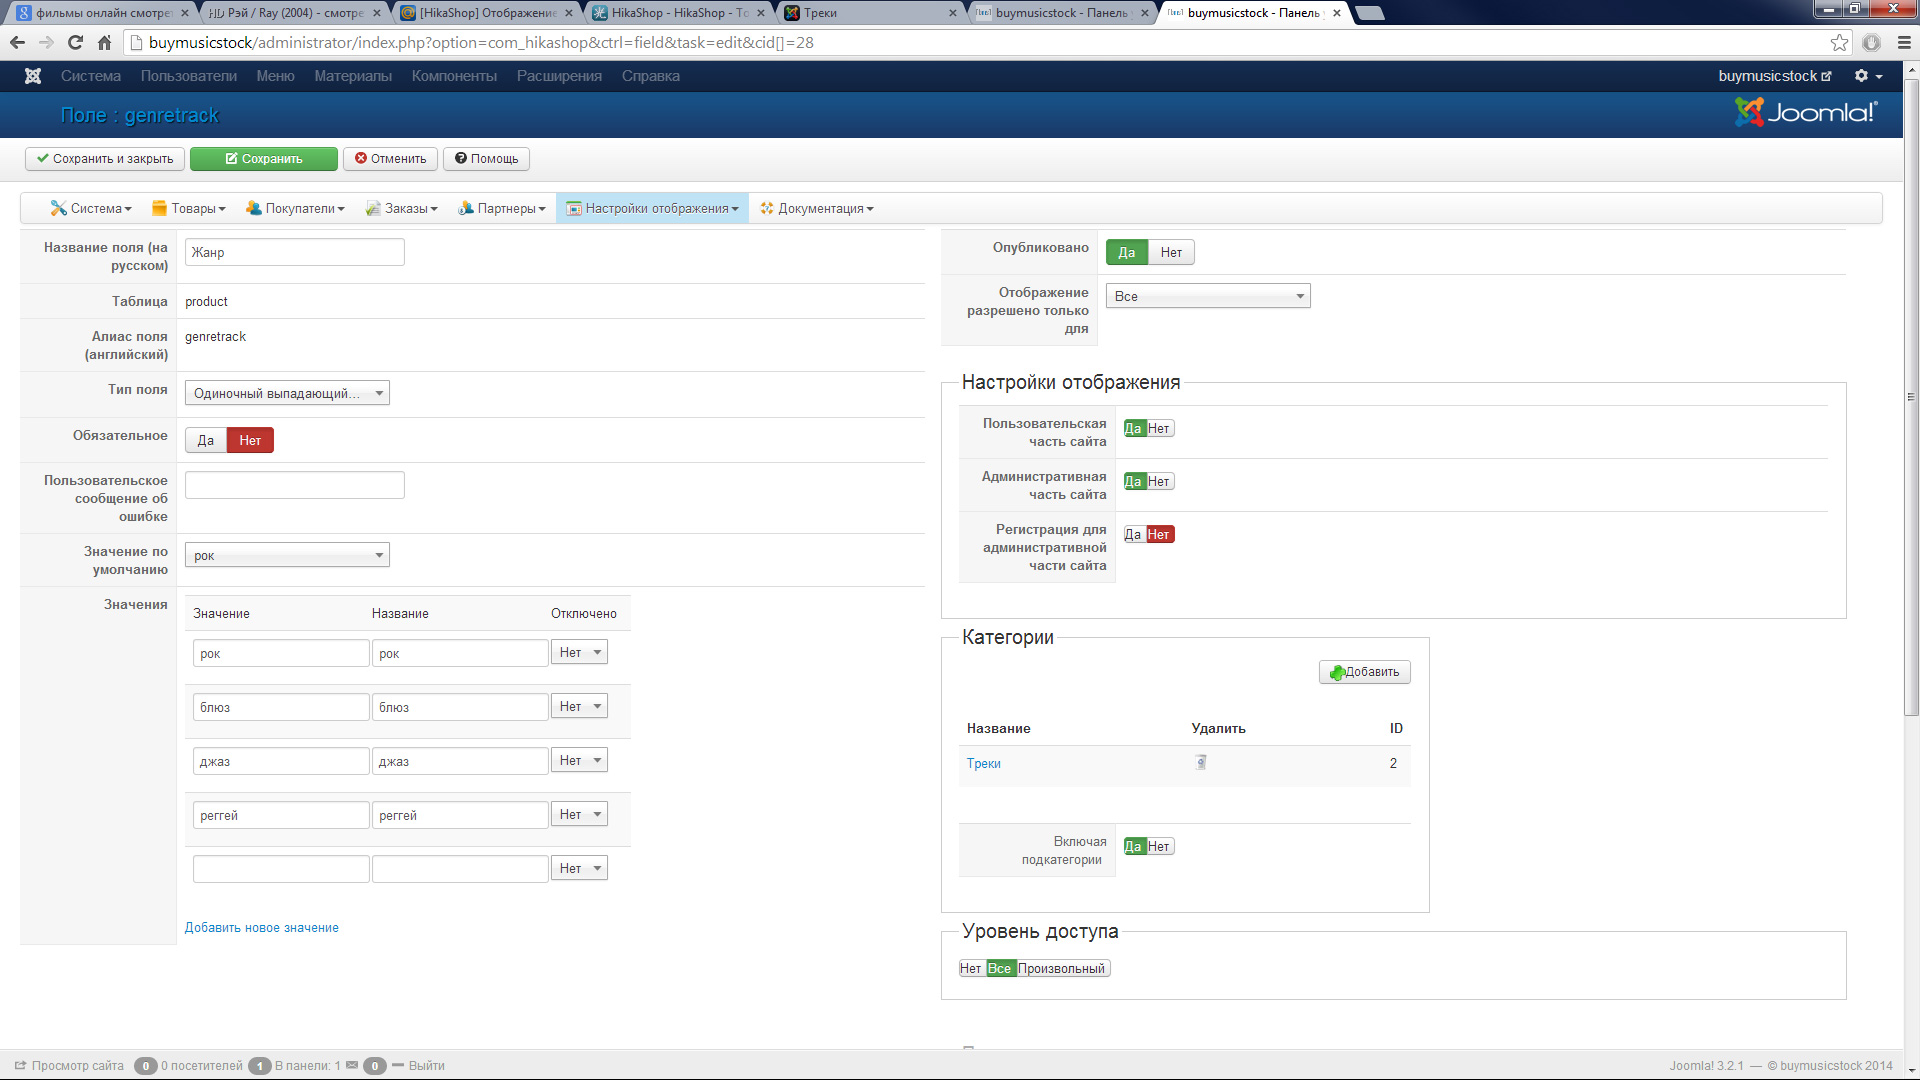Click Добавить новое значение link

pyautogui.click(x=261, y=928)
